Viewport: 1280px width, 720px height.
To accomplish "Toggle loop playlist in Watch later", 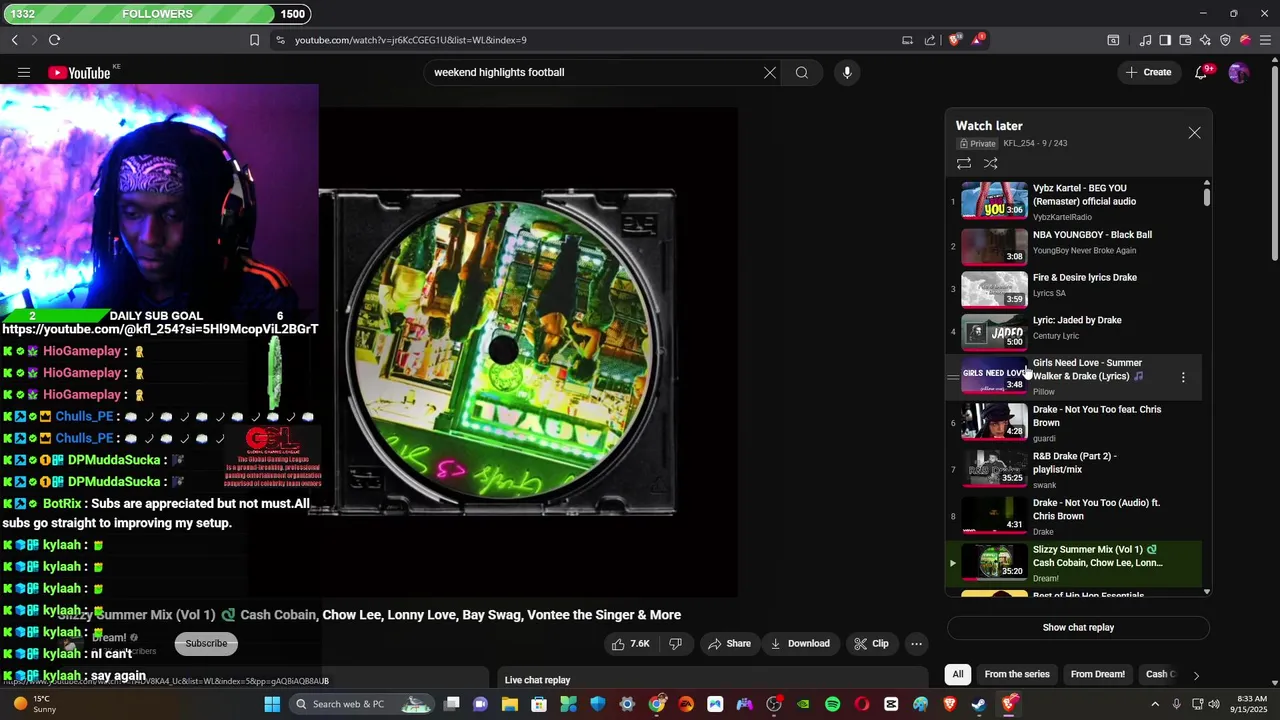I will [964, 163].
